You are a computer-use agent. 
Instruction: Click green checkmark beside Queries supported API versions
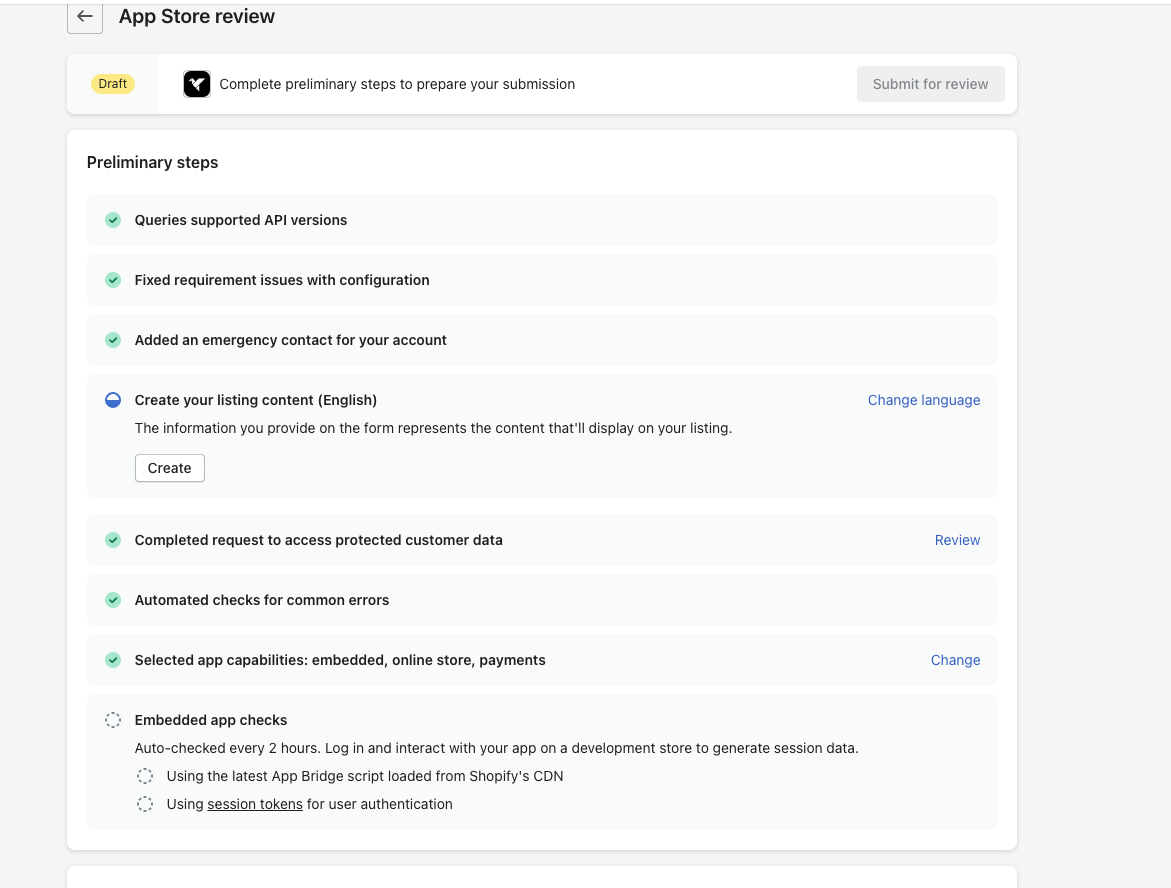tap(113, 220)
